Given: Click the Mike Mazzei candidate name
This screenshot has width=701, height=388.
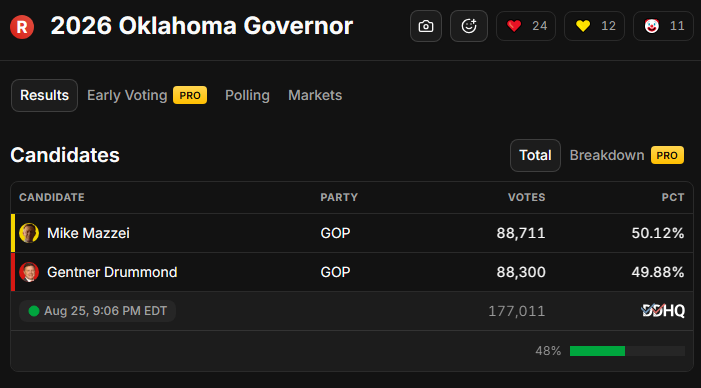Looking at the screenshot, I should point(88,233).
